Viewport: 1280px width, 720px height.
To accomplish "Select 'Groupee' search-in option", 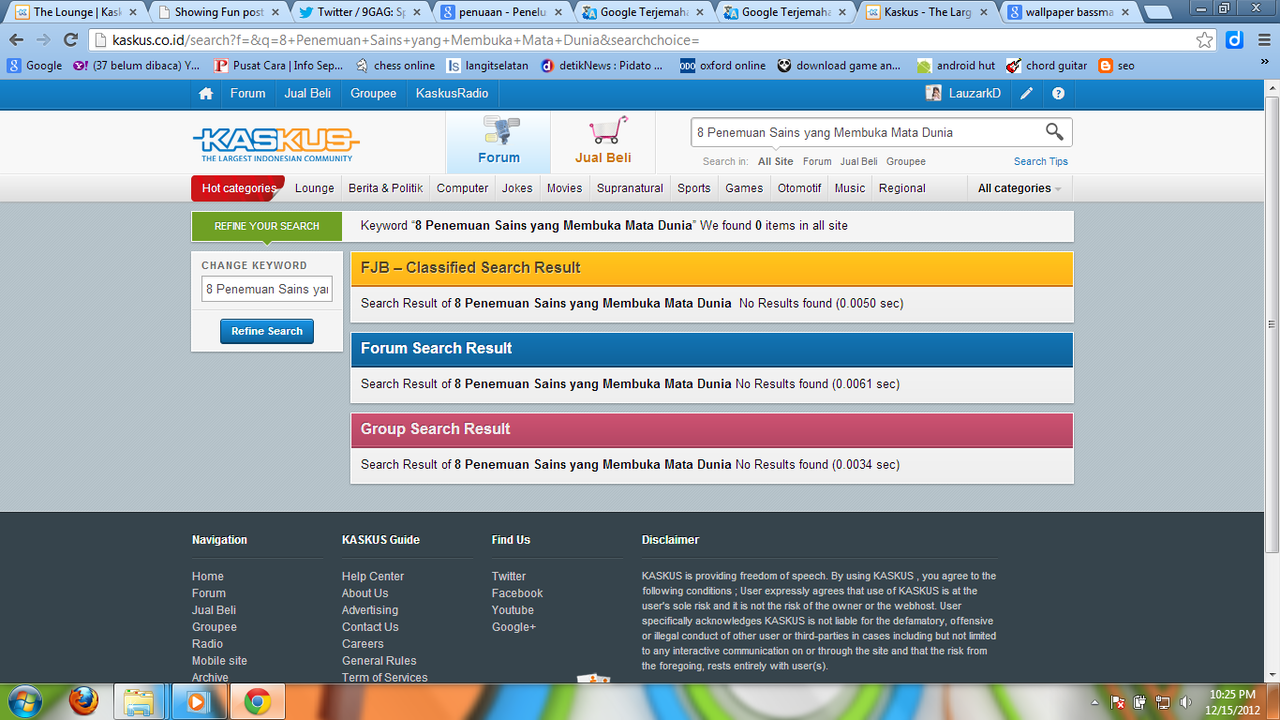I will click(906, 161).
